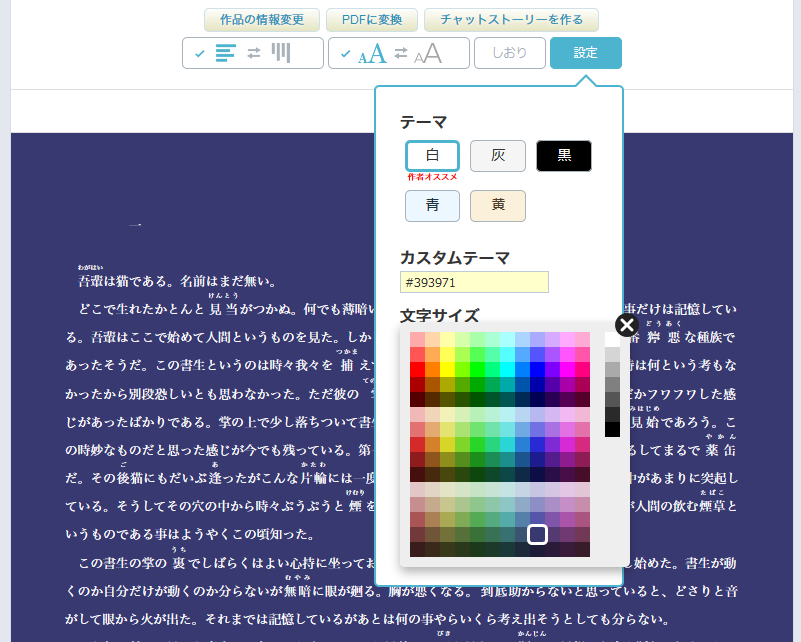This screenshot has height=642, width=801.
Task: Toggle the 設定 settings panel
Action: tap(585, 53)
